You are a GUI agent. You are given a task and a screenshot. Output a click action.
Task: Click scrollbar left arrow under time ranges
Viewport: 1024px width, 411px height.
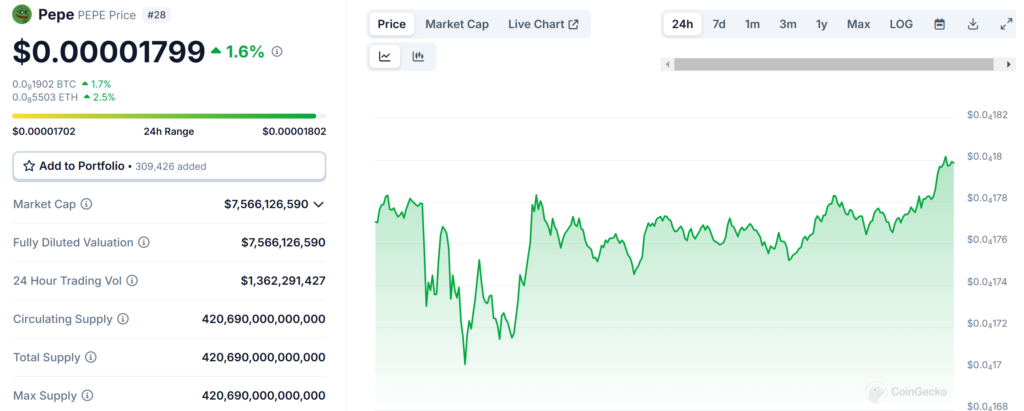[666, 64]
